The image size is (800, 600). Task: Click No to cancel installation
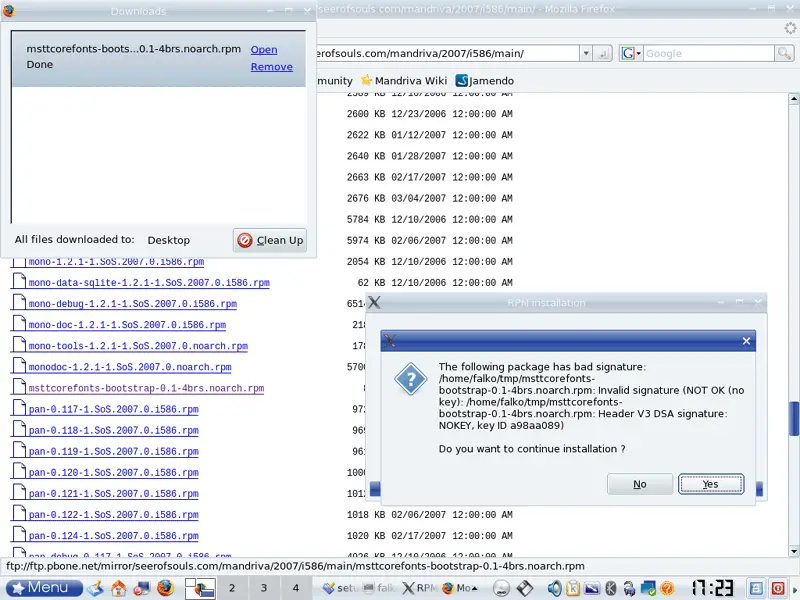pos(640,484)
